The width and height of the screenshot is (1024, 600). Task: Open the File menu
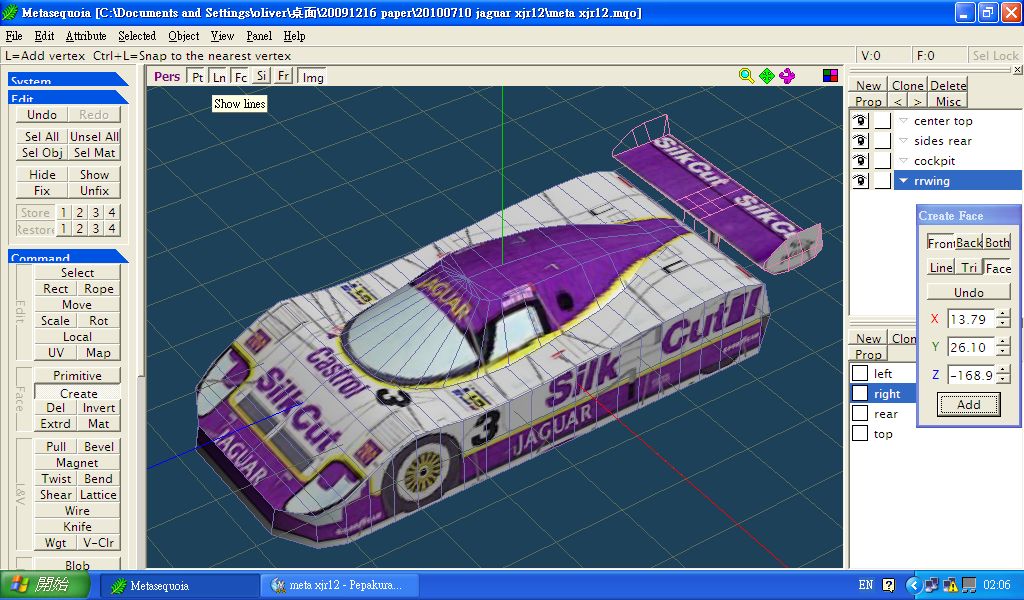coord(14,36)
